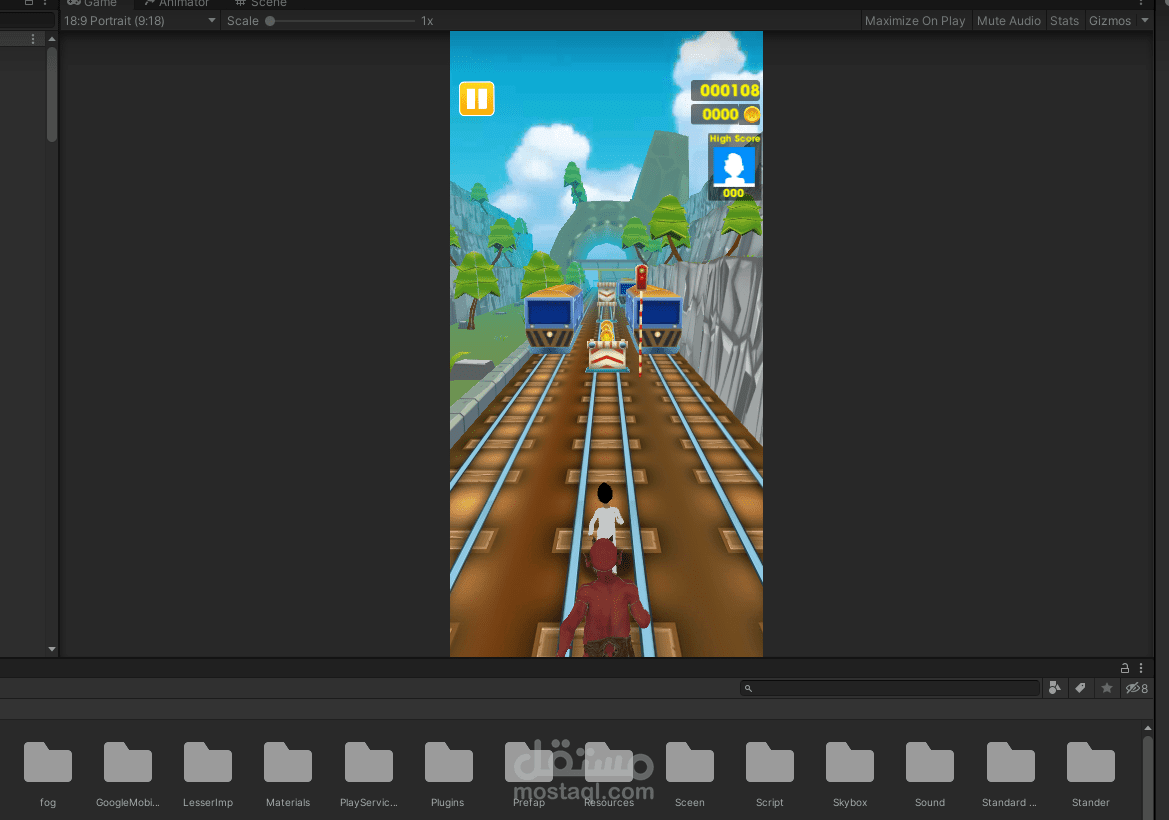
Task: Toggle Gizmos in the Game view
Action: (1109, 21)
